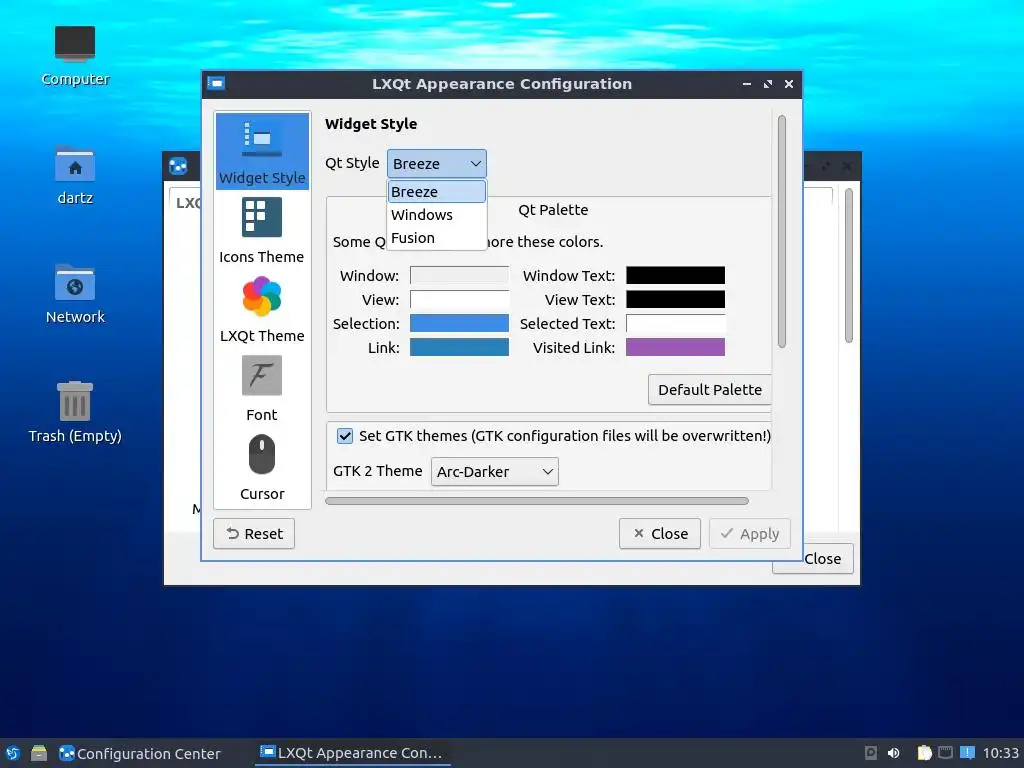Close the Appearance Configuration dialog via Close

coord(660,534)
